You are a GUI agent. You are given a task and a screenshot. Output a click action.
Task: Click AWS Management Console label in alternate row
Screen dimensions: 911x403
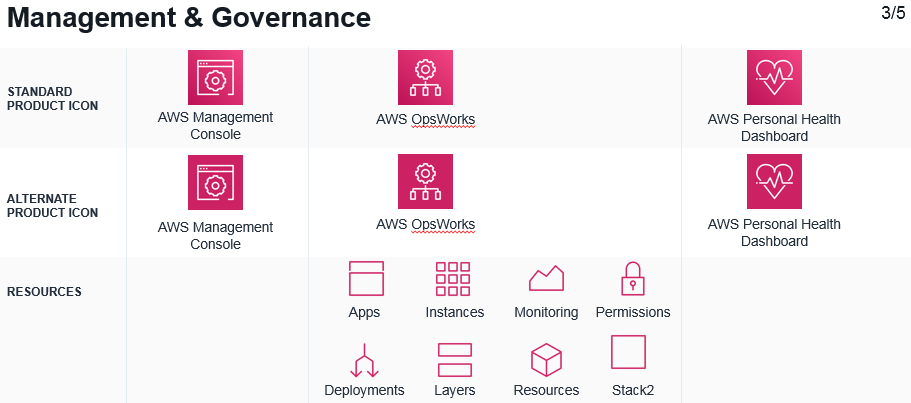216,235
